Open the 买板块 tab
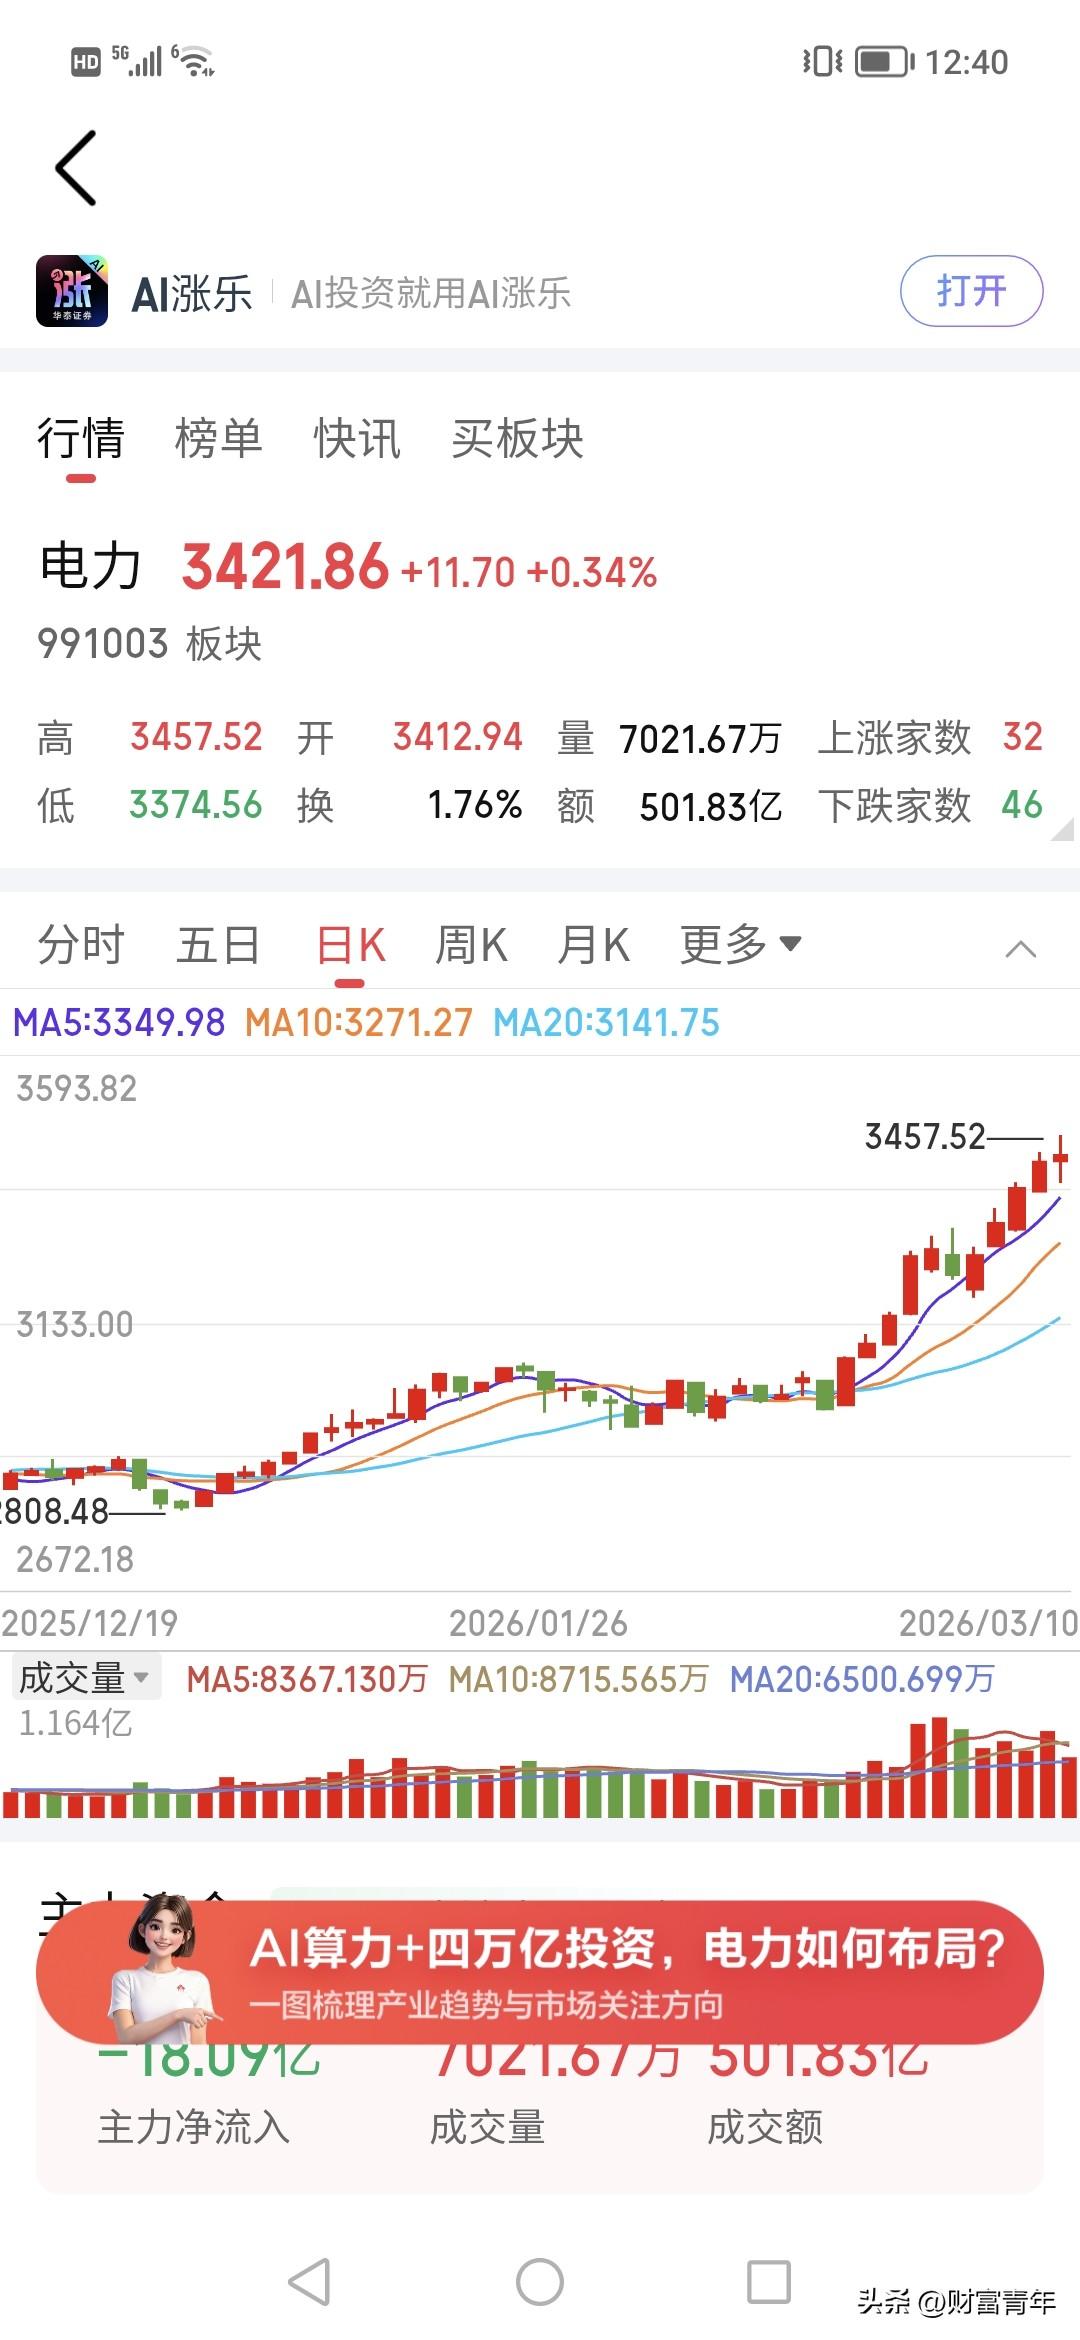The height and width of the screenshot is (2340, 1080). pyautogui.click(x=517, y=439)
